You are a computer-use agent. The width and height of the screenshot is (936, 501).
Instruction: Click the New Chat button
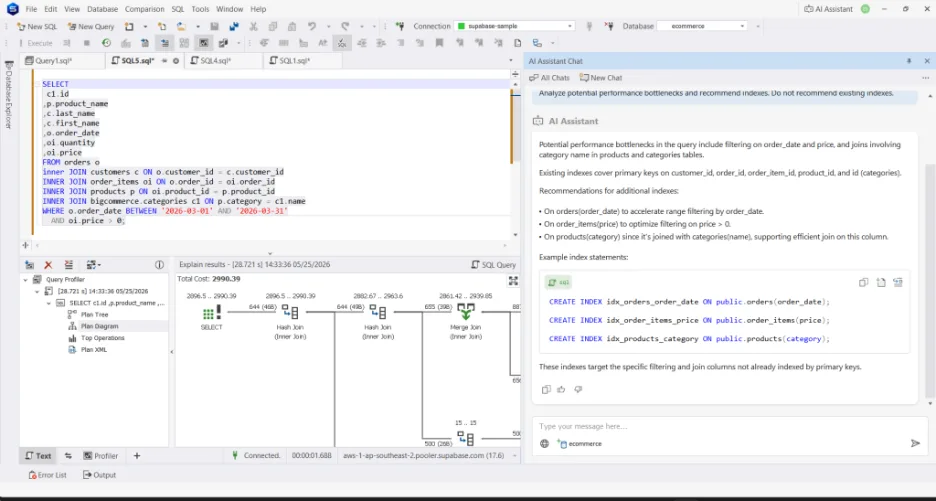click(x=601, y=78)
